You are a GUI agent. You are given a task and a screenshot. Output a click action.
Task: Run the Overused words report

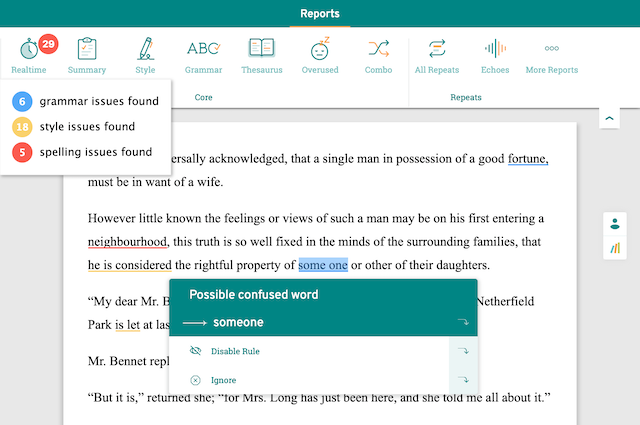point(320,56)
